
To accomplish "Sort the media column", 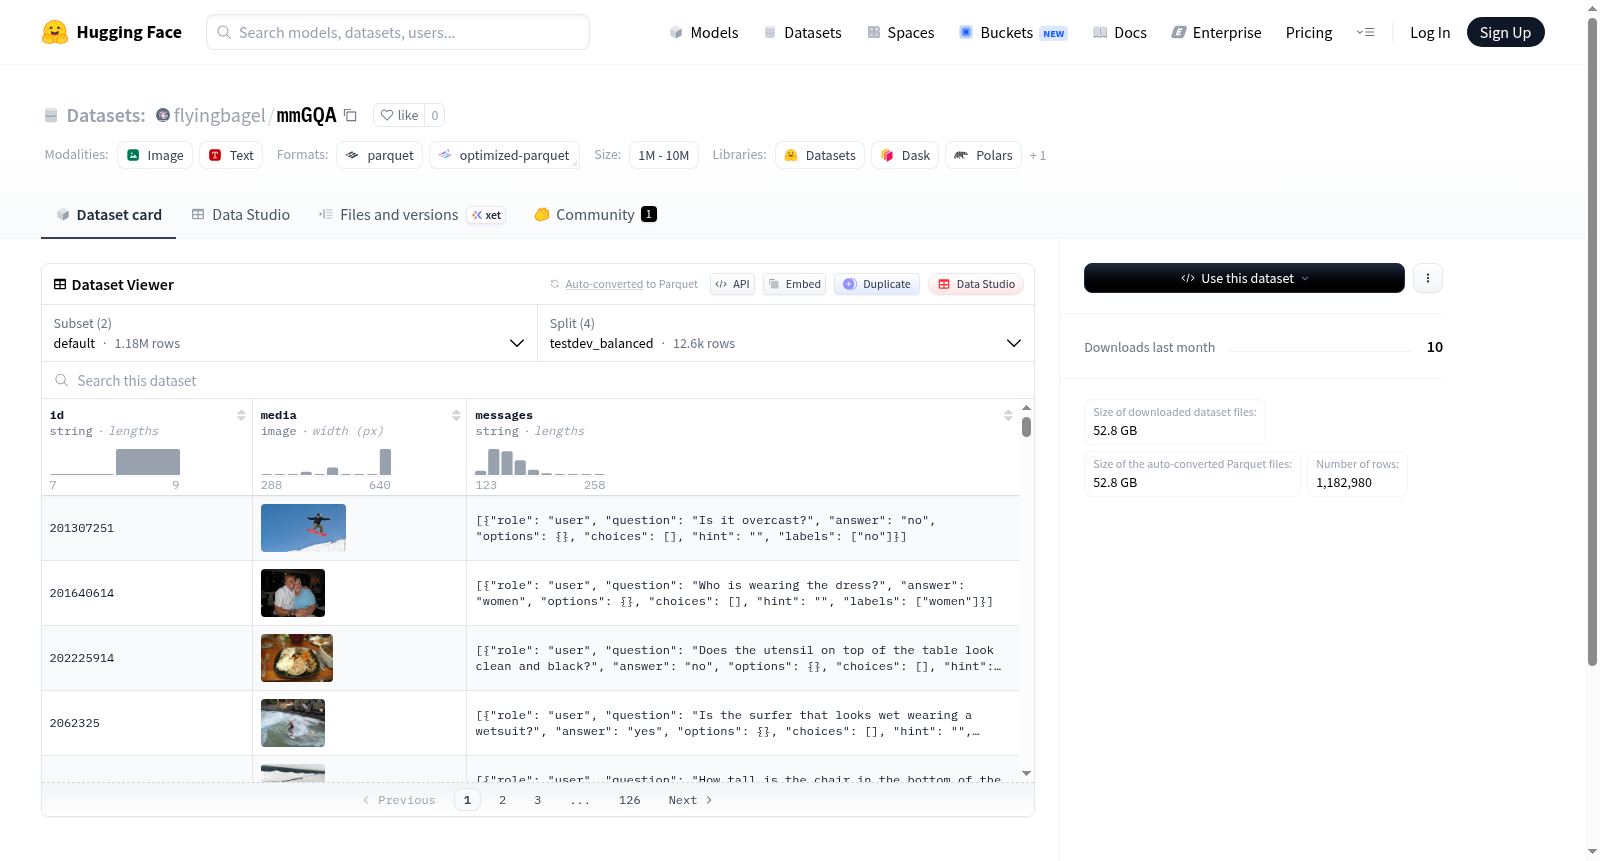I will (x=456, y=415).
